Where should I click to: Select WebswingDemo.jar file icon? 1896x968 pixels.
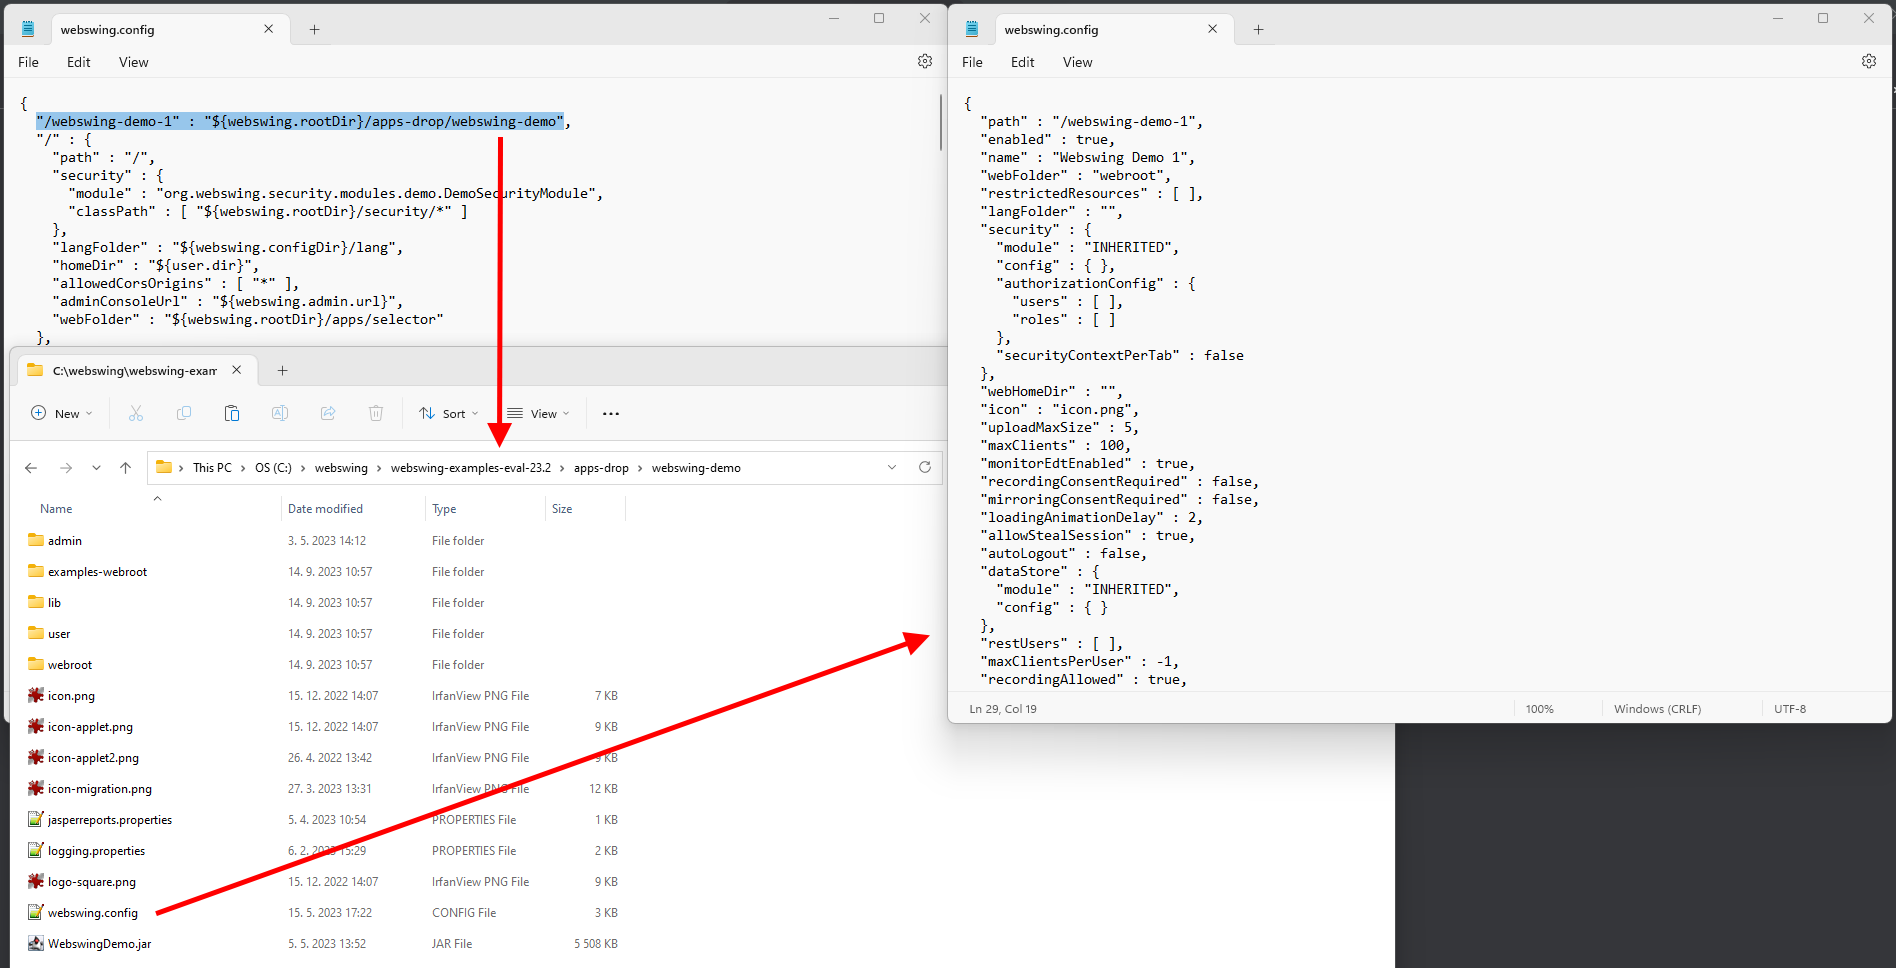point(36,943)
